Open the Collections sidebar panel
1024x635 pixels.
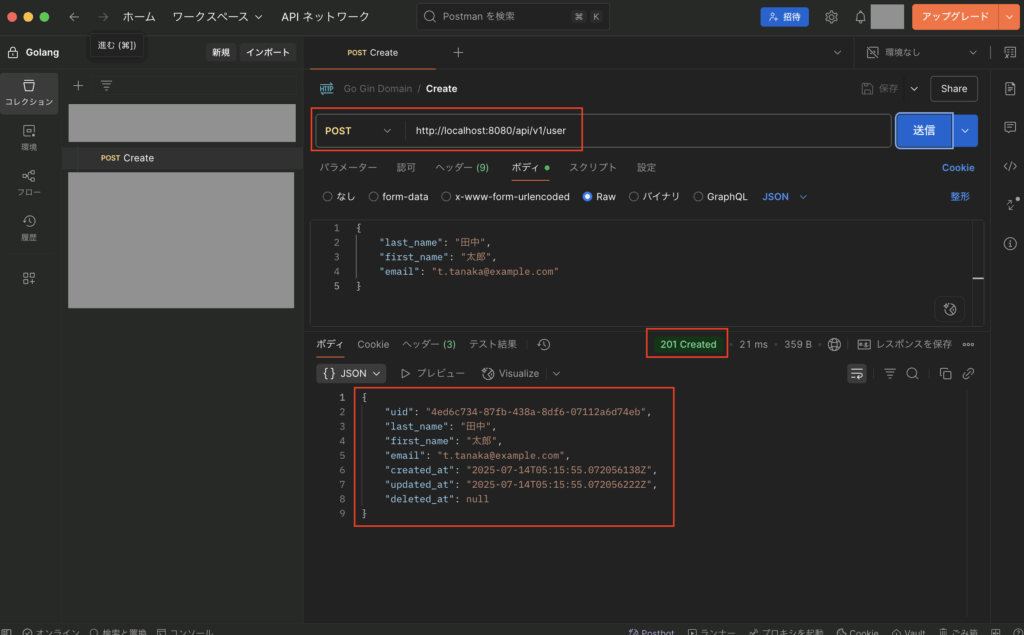point(29,92)
